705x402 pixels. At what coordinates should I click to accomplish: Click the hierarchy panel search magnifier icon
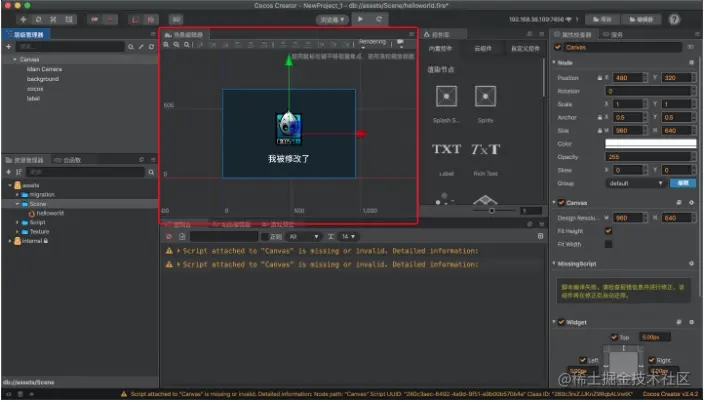coord(130,47)
